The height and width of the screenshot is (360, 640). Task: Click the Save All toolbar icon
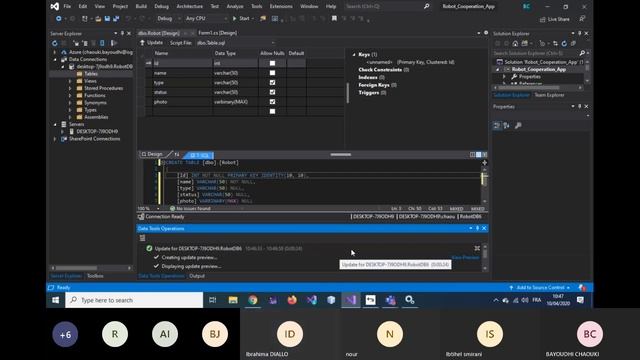pos(116,19)
